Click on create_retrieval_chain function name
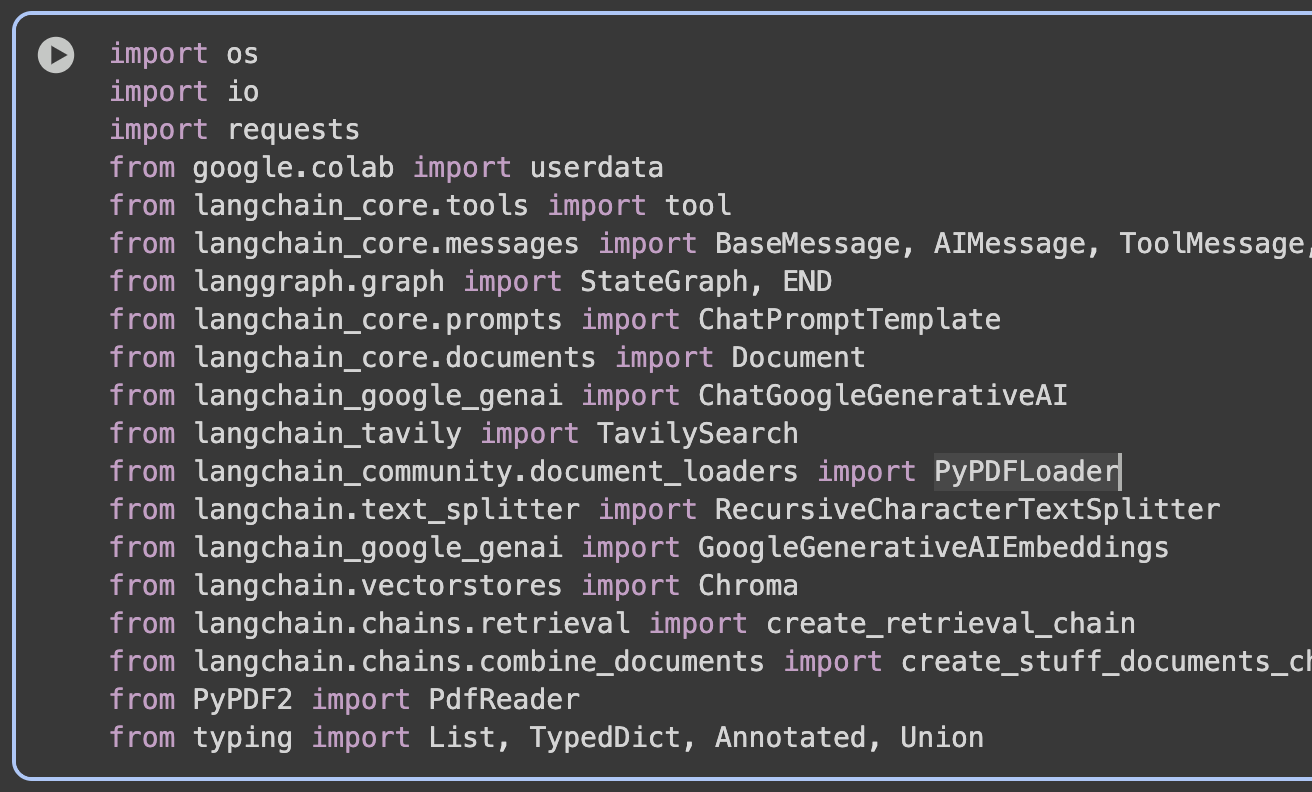The width and height of the screenshot is (1312, 792). click(950, 623)
